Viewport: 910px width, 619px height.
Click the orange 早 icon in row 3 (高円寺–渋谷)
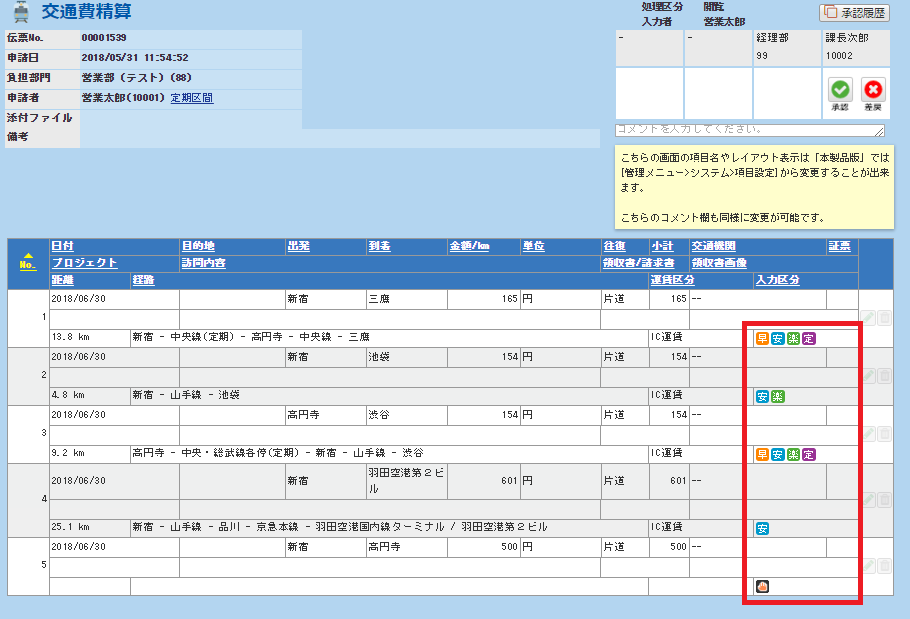[762, 454]
